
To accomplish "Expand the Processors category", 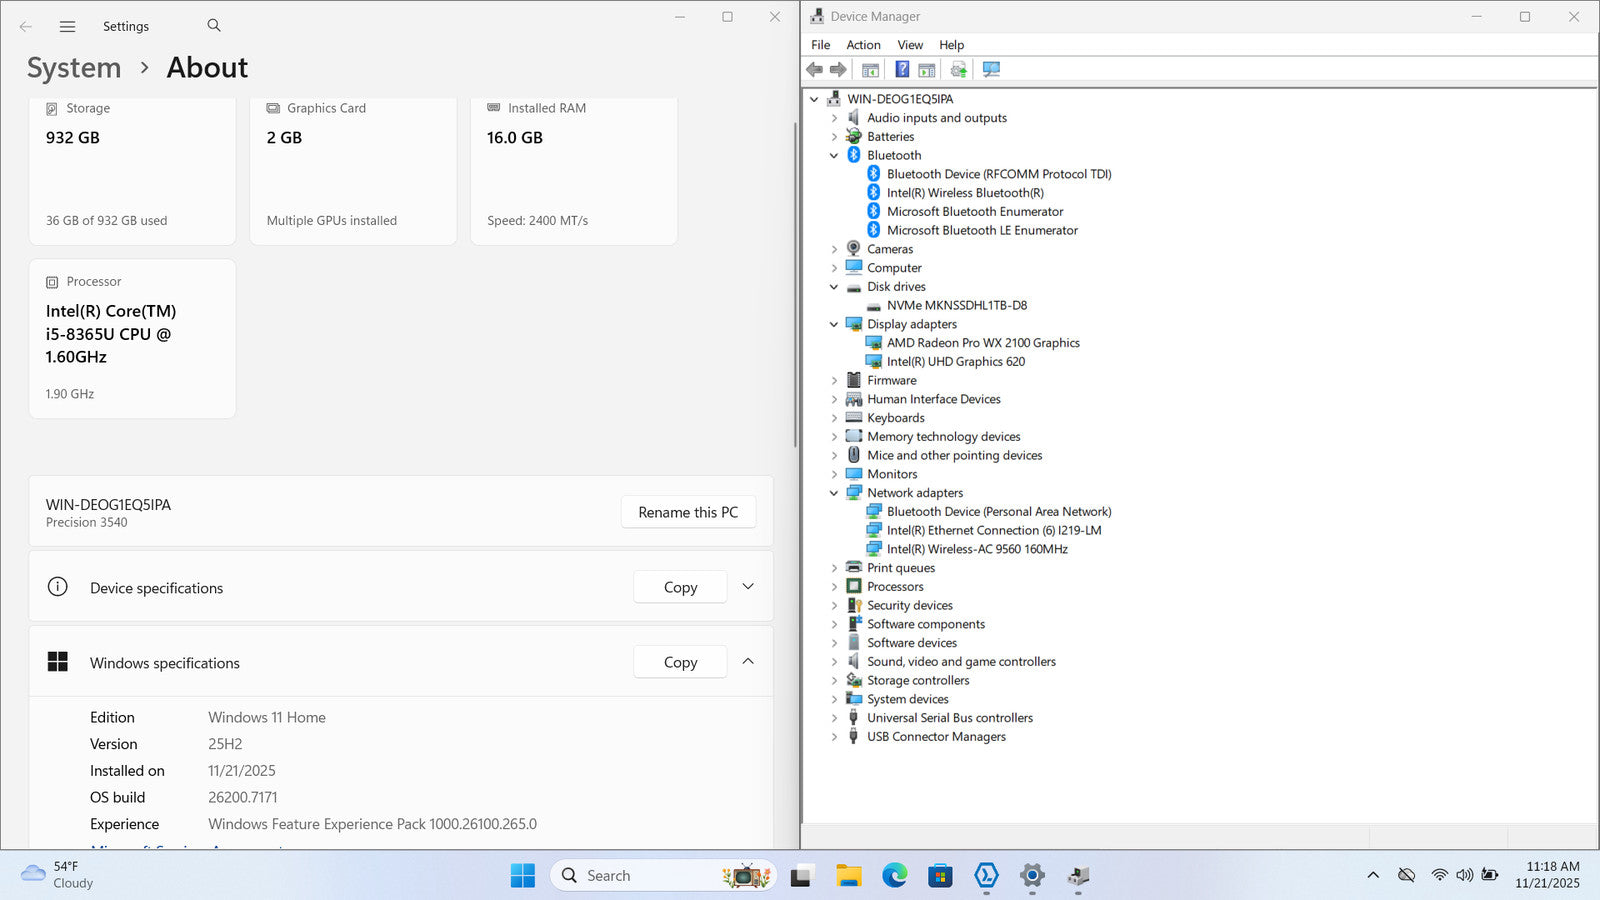I will pos(834,587).
